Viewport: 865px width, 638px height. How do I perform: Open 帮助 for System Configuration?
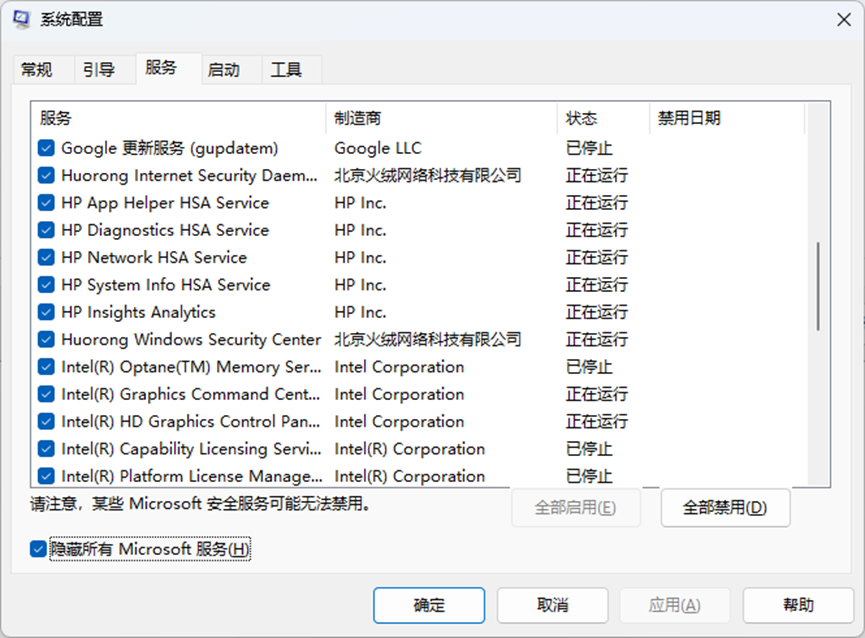pyautogui.click(x=798, y=605)
